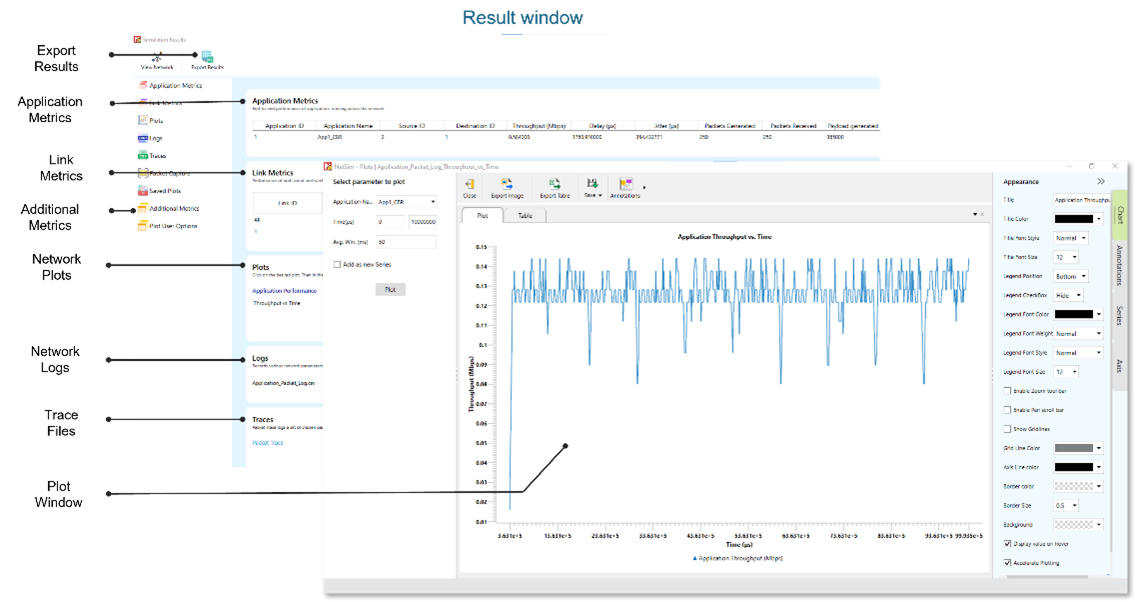
Task: Open Saved Plots in the sidebar
Action: 160,190
